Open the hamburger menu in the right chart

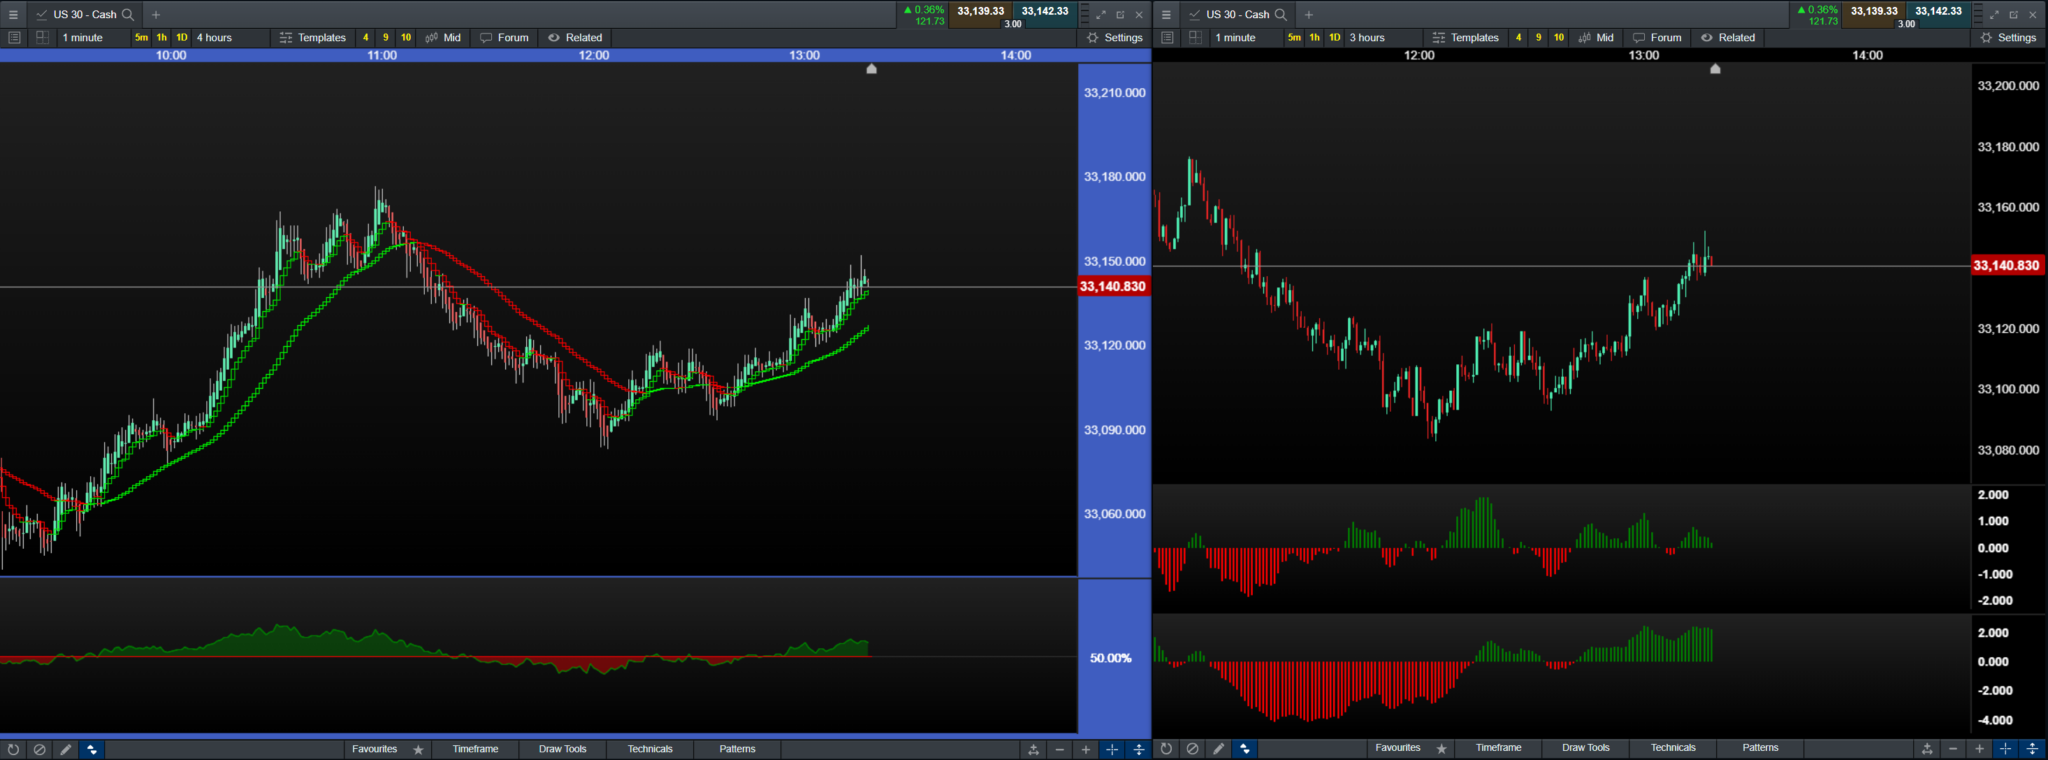(1166, 15)
